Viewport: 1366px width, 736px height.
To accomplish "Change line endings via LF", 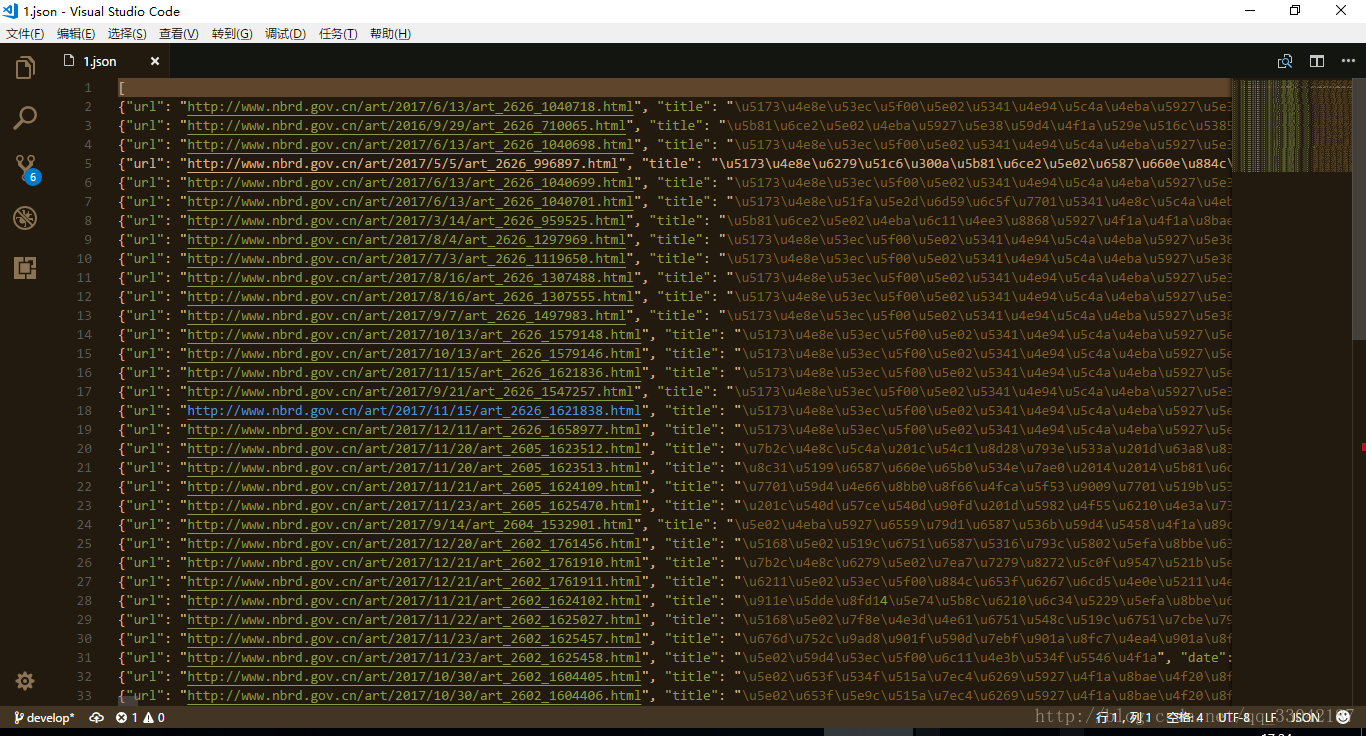I will (1270, 718).
